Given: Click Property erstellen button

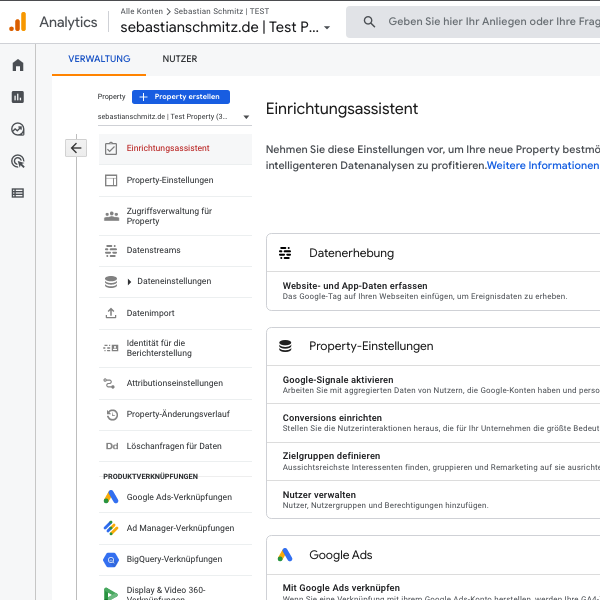Looking at the screenshot, I should tap(181, 97).
